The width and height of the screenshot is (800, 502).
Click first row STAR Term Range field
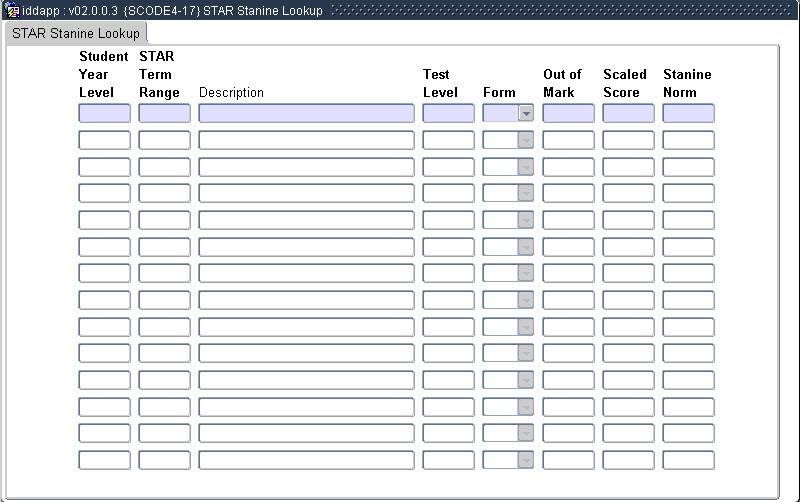[164, 113]
